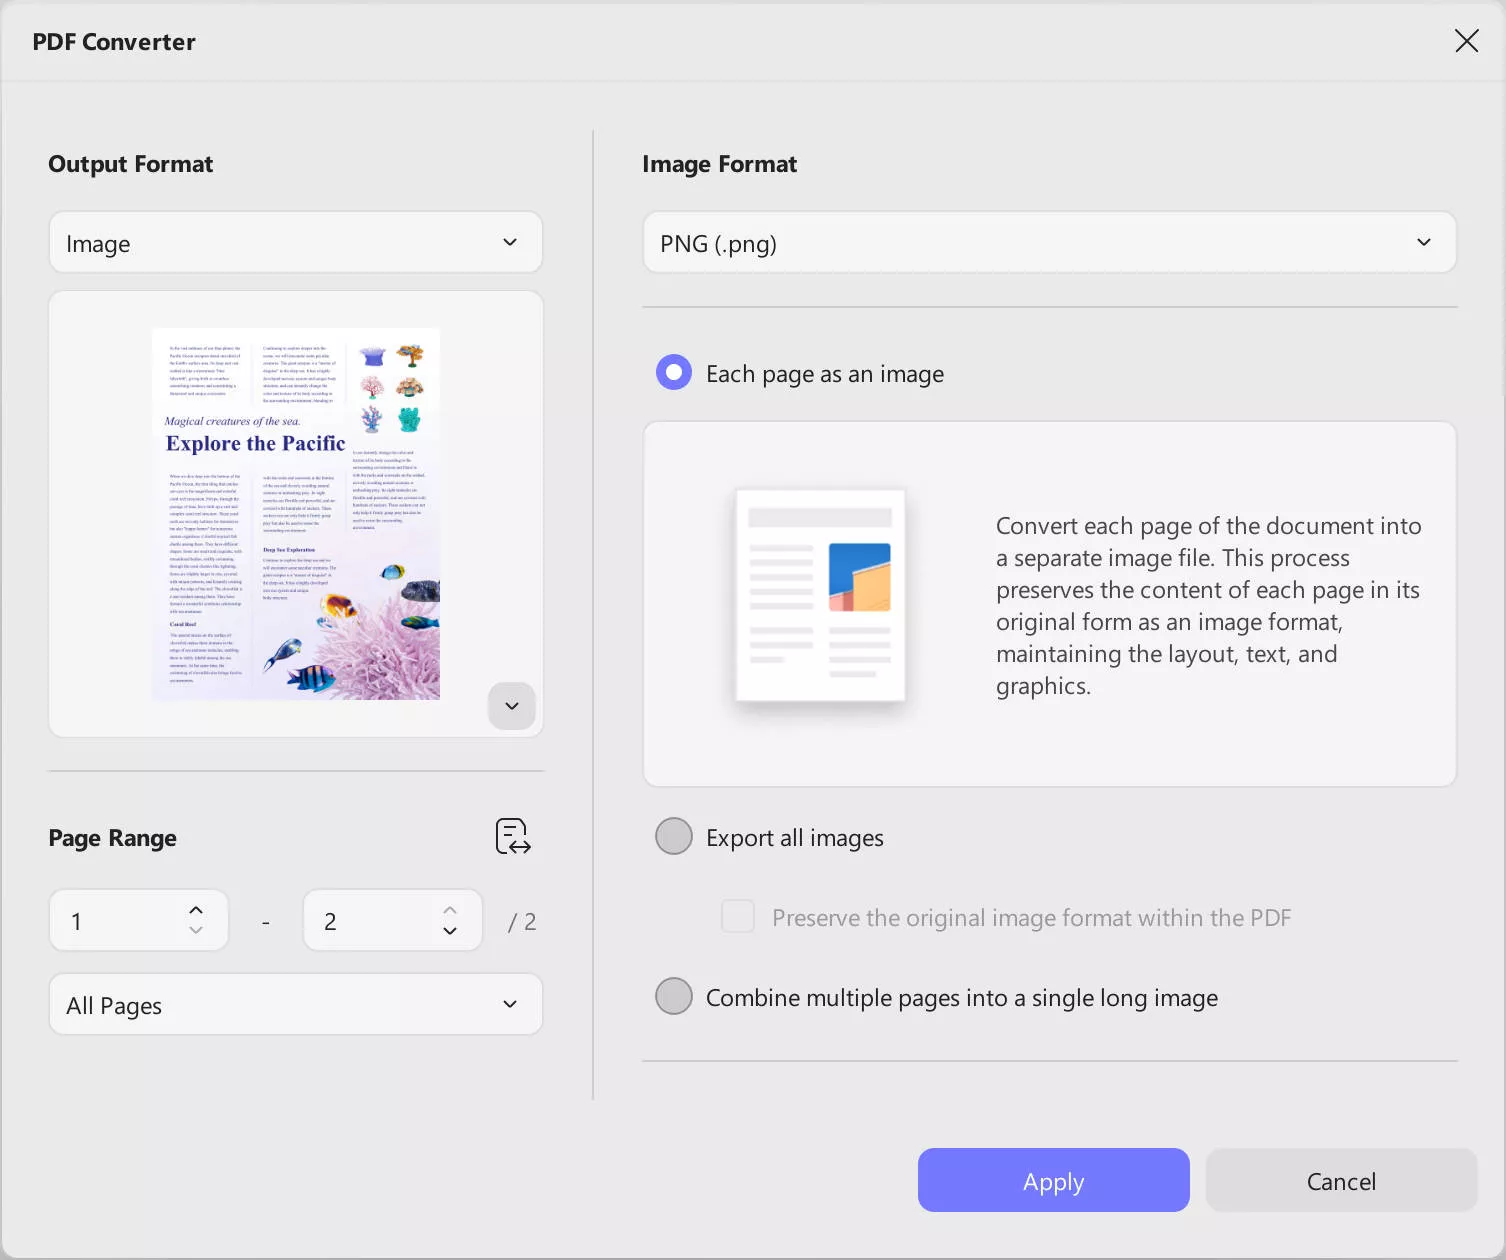This screenshot has height=1260, width=1506.
Task: Click the Cancel button
Action: (x=1340, y=1180)
